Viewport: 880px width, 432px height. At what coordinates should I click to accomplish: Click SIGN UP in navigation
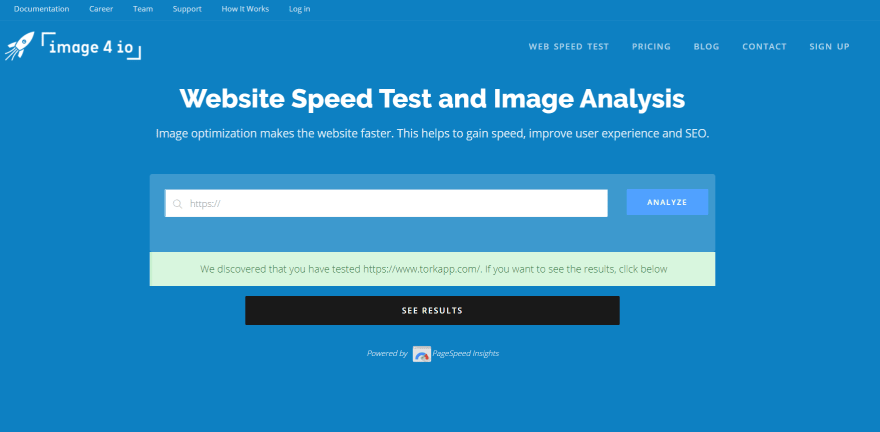tap(829, 47)
